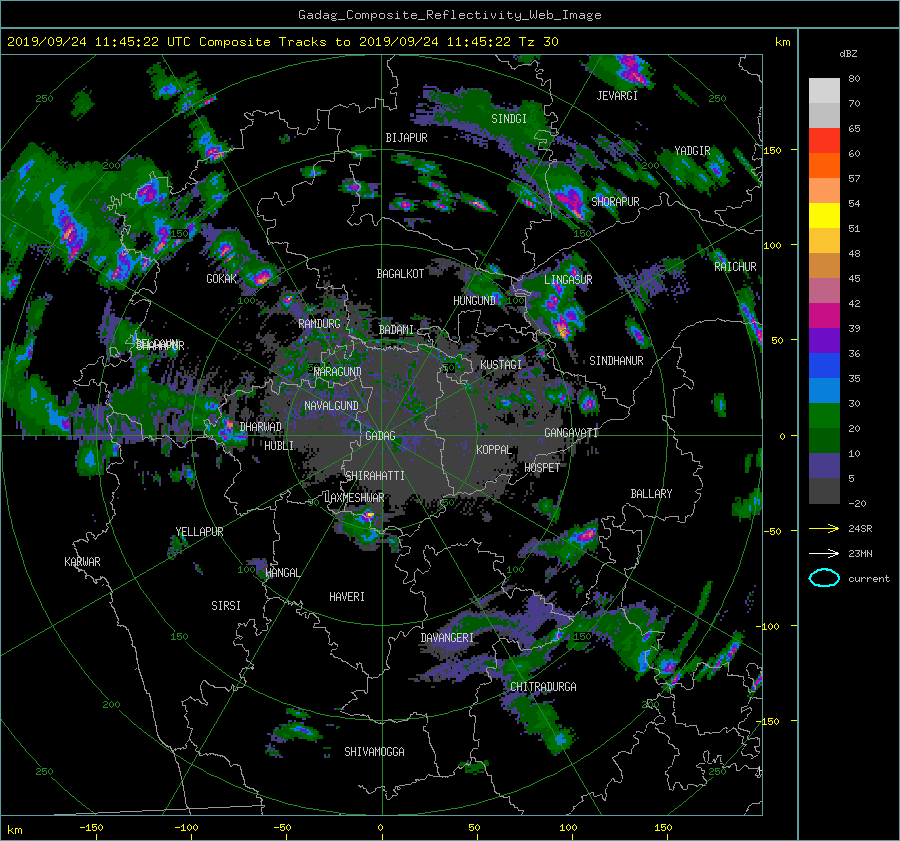Click the YADGIR city label

(692, 151)
